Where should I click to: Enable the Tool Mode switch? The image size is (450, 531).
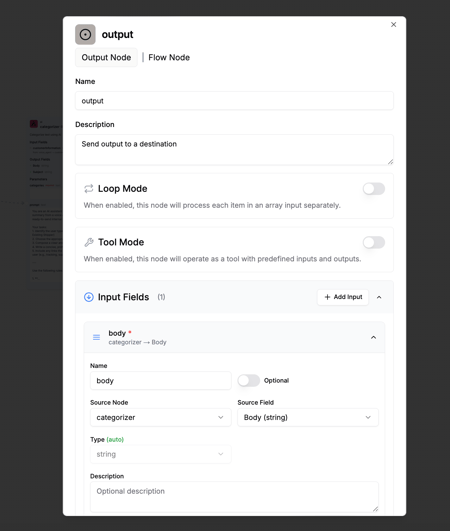pos(374,242)
